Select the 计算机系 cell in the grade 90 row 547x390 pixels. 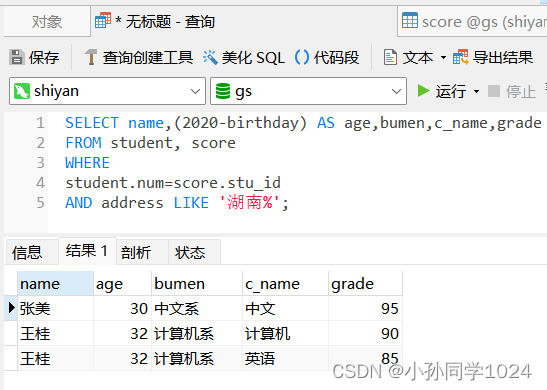[197, 333]
